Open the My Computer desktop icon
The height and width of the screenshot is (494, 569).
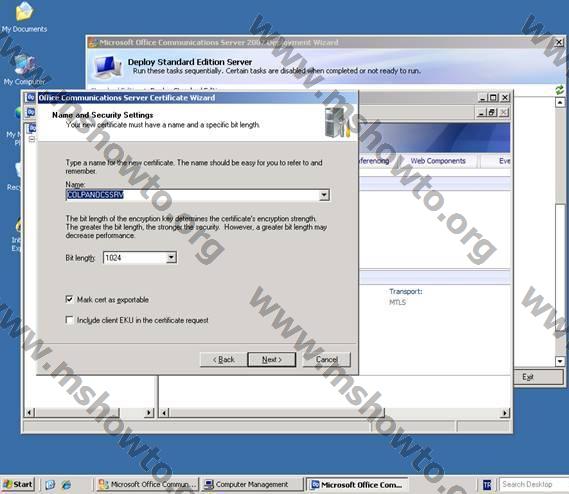(x=24, y=70)
